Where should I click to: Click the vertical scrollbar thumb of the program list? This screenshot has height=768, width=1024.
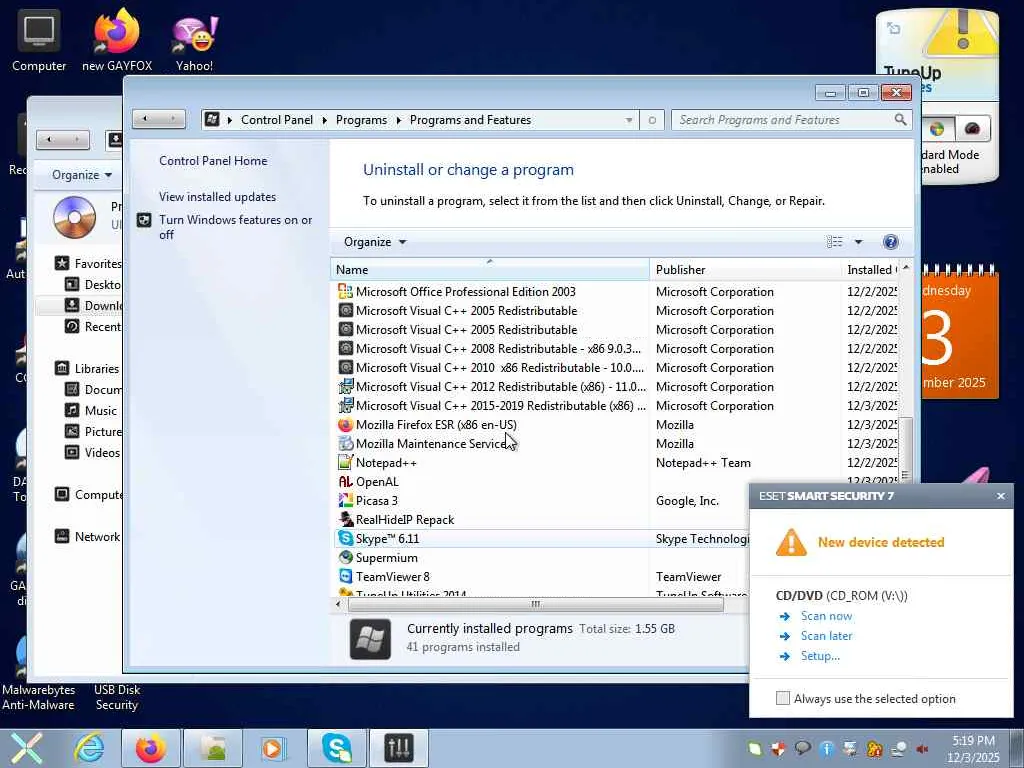(905, 449)
